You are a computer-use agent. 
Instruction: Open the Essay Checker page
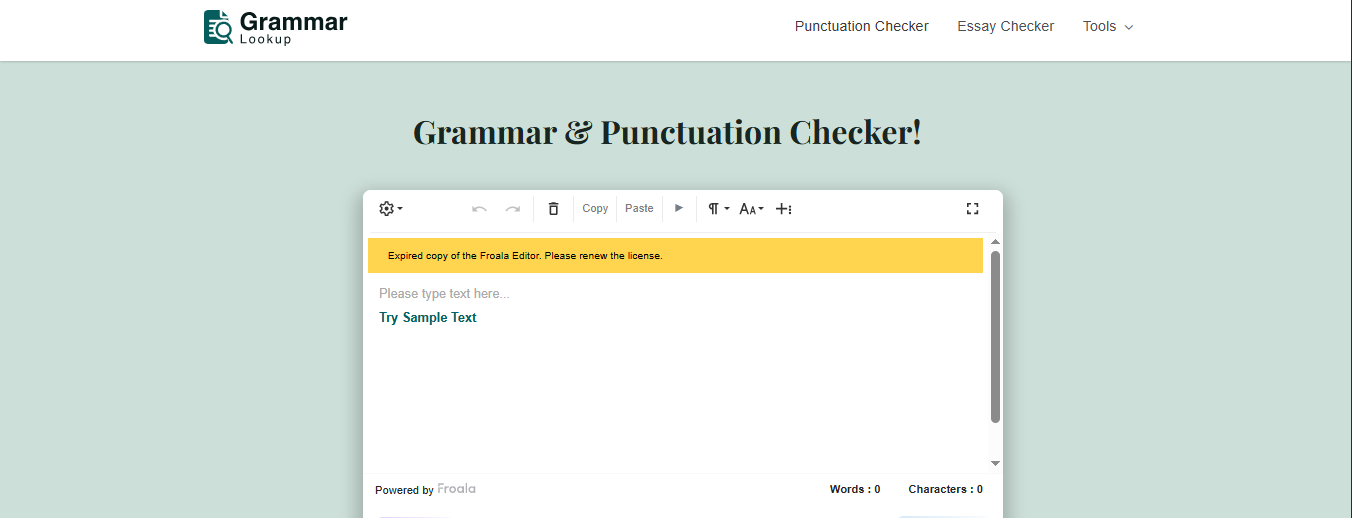coord(1005,27)
